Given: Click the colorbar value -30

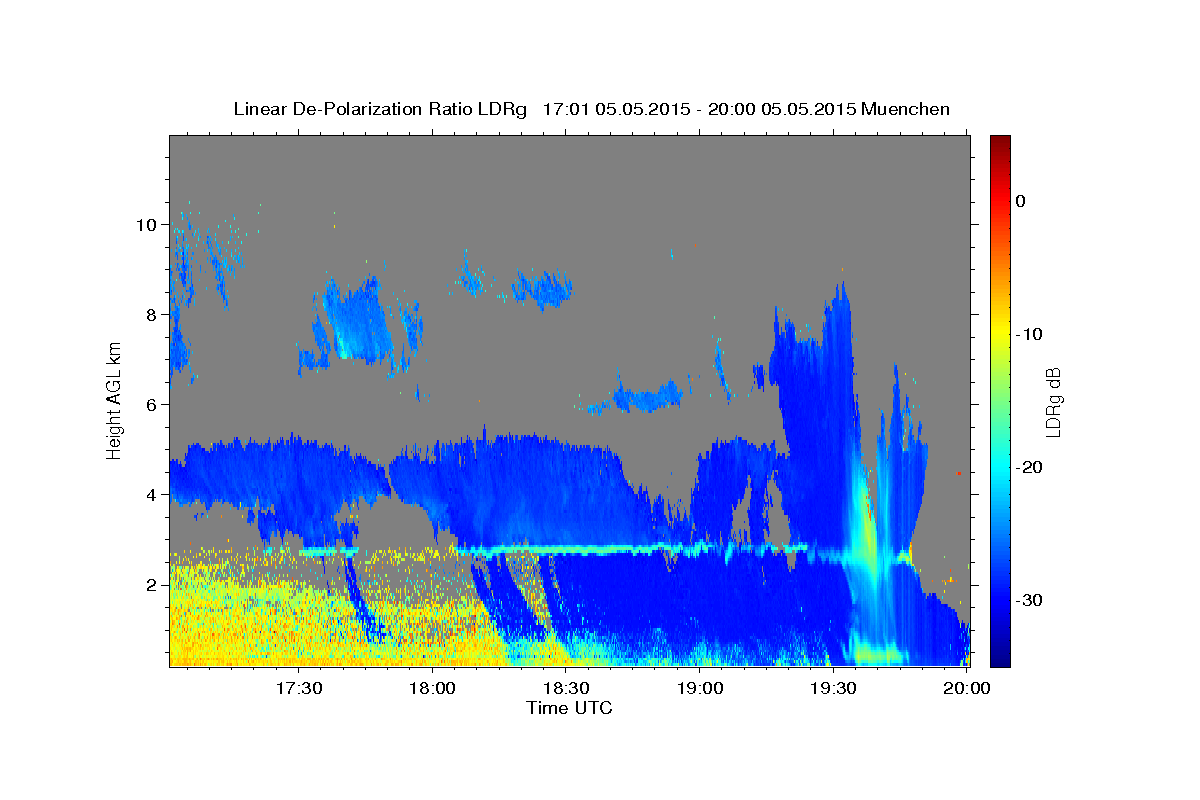Looking at the screenshot, I should pyautogui.click(x=1031, y=600).
